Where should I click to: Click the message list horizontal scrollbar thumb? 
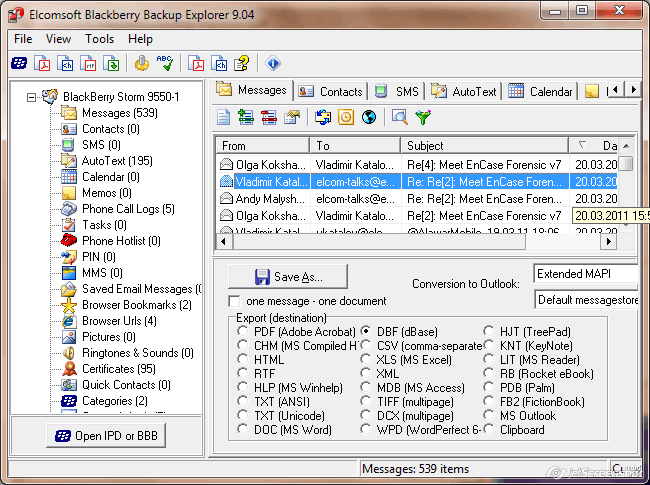pyautogui.click(x=379, y=241)
